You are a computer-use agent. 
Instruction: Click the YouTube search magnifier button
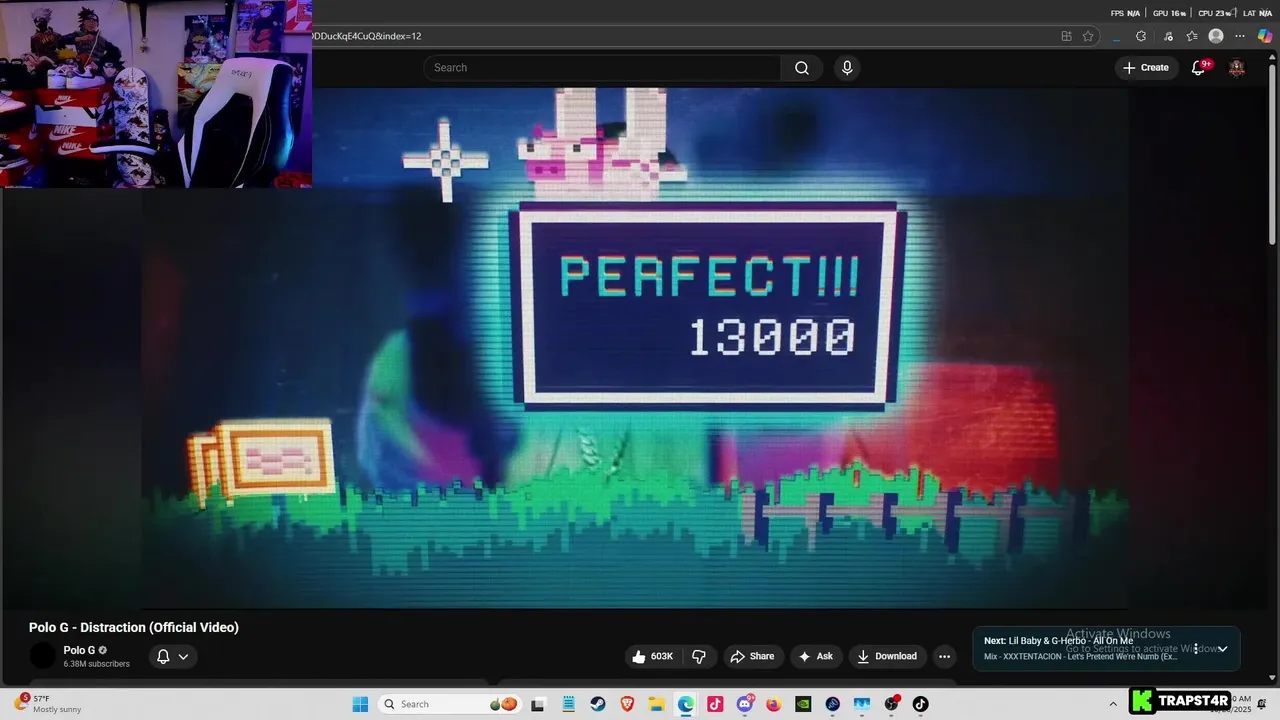point(802,68)
